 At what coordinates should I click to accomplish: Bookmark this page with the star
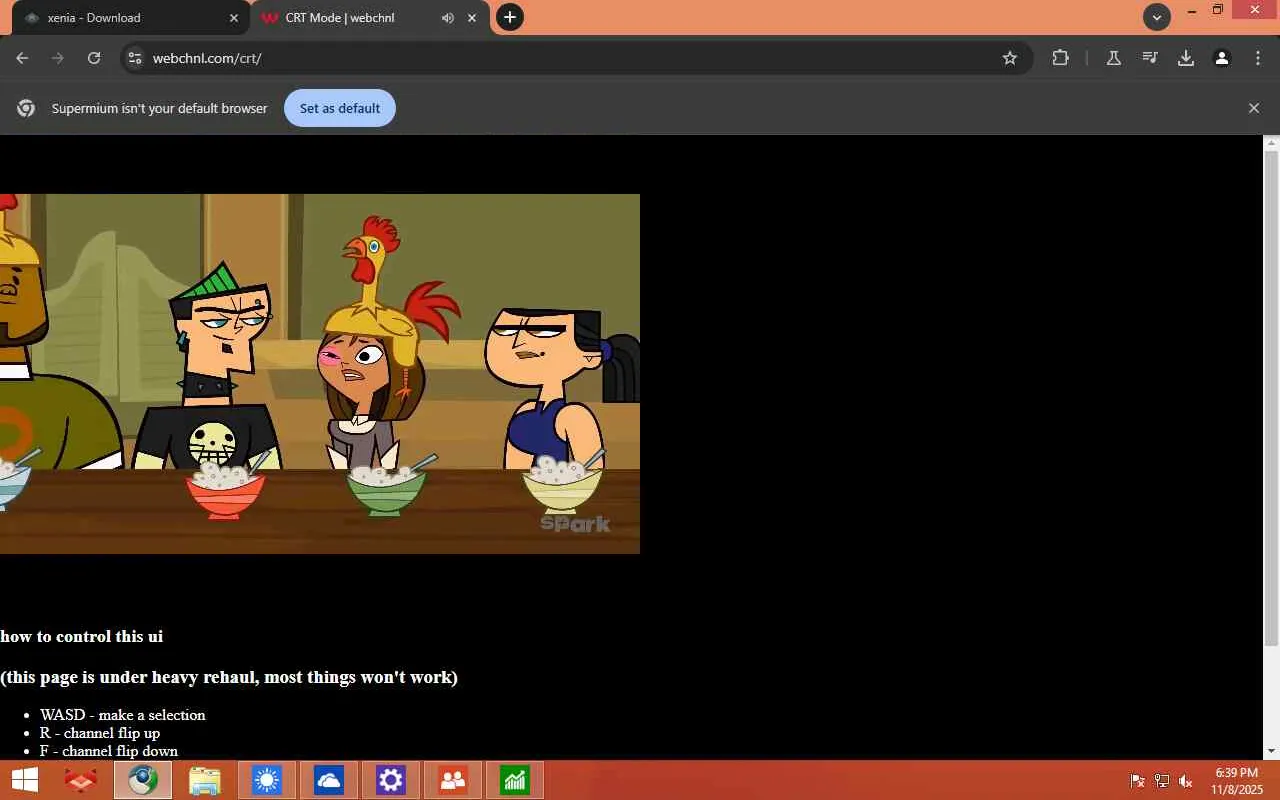pos(1010,58)
